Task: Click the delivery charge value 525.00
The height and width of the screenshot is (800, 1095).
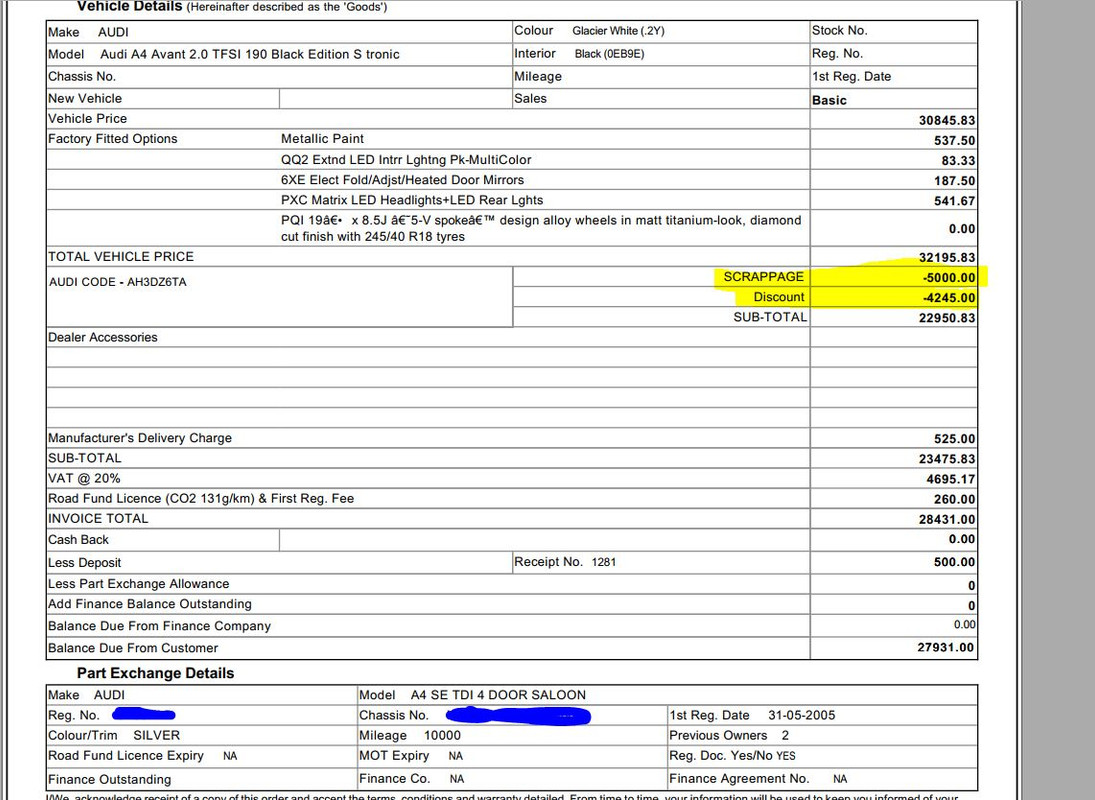Action: click(954, 439)
